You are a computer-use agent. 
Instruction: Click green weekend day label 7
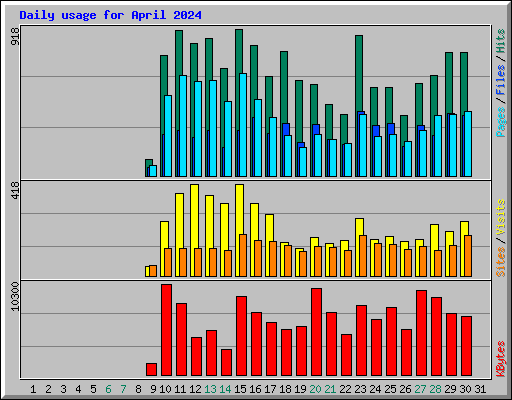click(x=123, y=389)
